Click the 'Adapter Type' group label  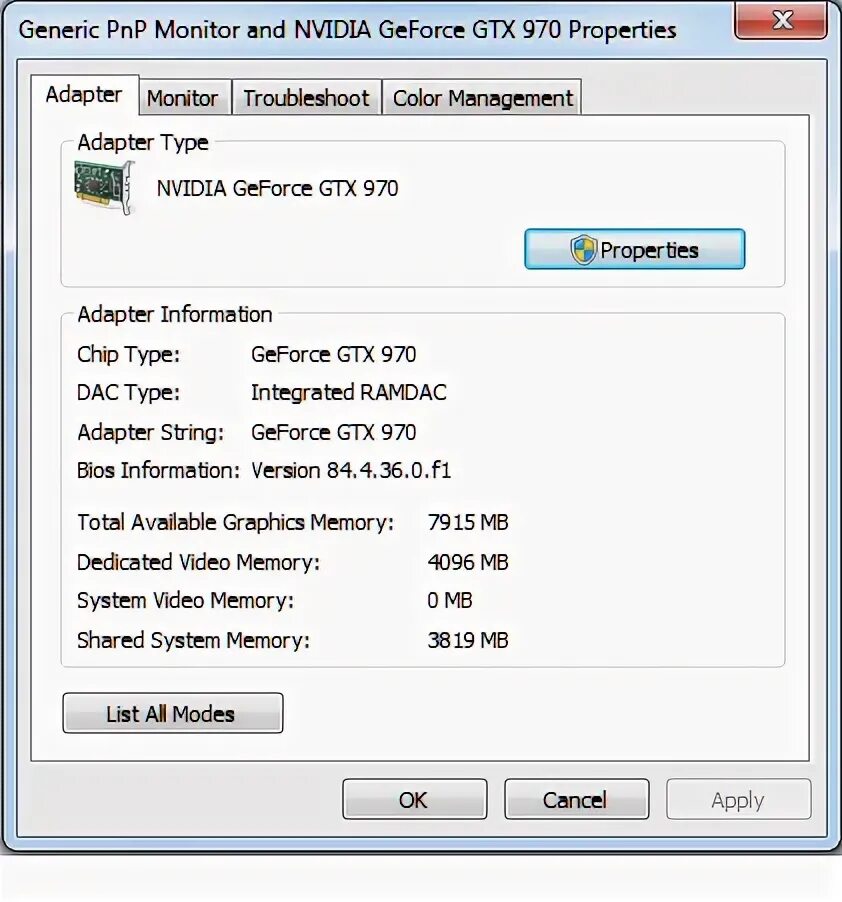click(x=143, y=142)
